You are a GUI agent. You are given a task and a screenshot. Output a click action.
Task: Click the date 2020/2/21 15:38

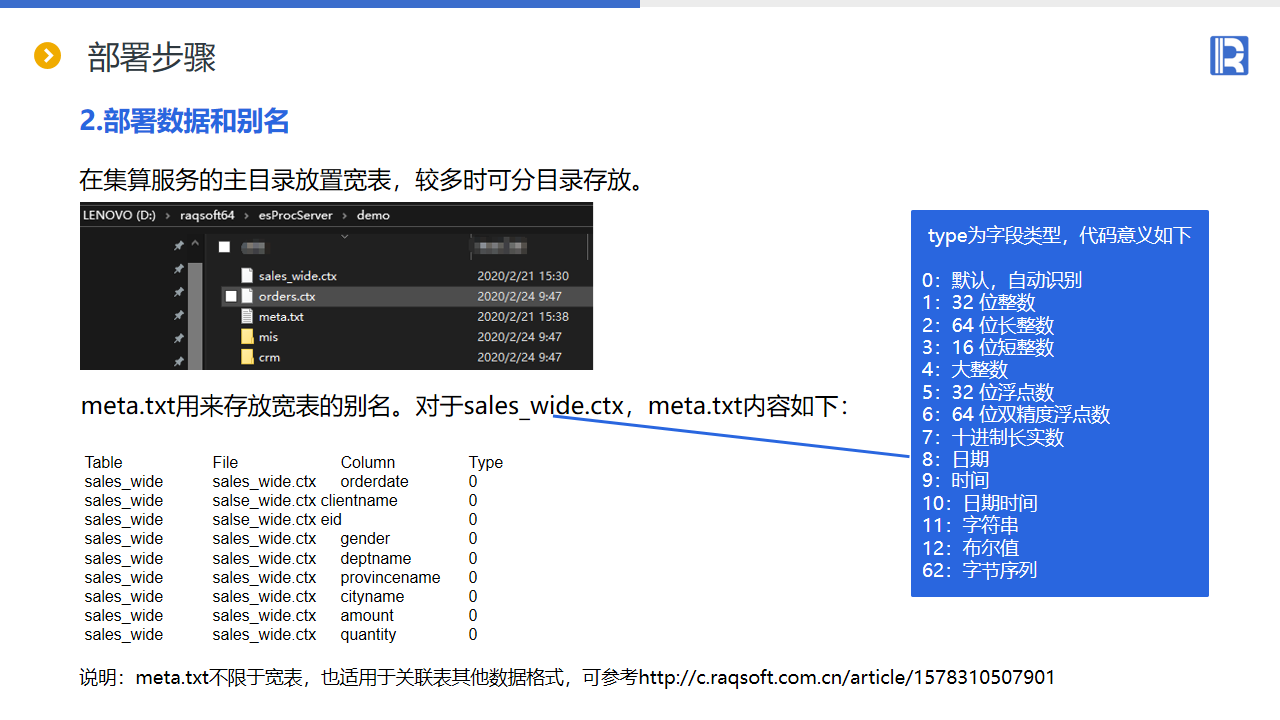pos(523,316)
